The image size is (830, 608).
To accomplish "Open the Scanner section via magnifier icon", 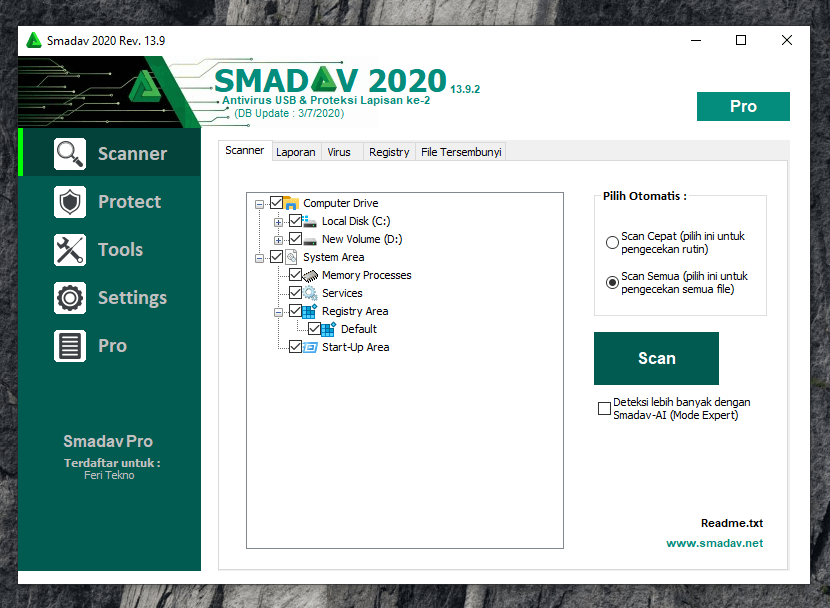I will 69,153.
